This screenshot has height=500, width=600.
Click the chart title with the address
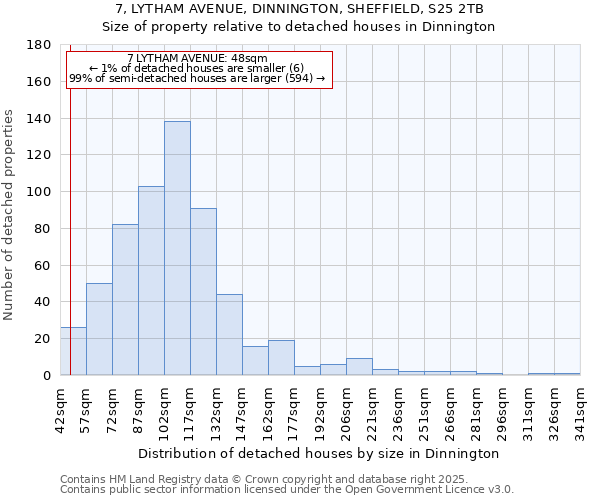299,9
